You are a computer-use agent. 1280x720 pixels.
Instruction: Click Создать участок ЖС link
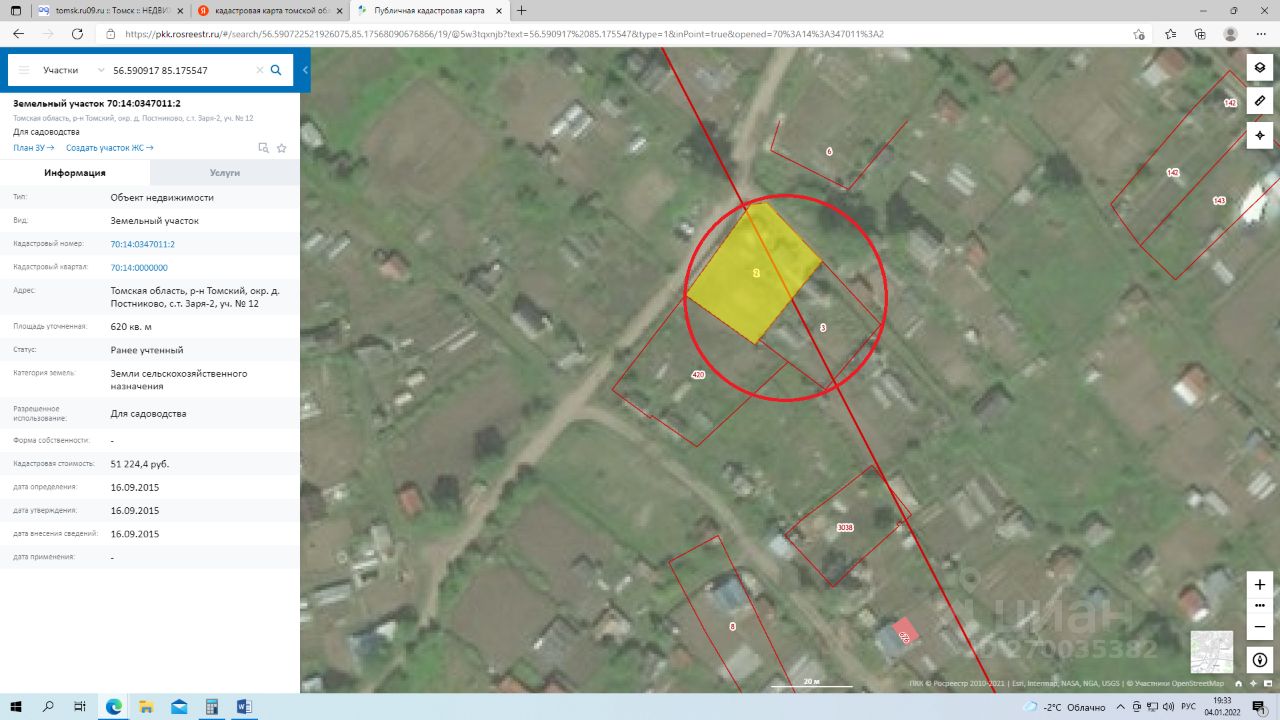click(109, 148)
